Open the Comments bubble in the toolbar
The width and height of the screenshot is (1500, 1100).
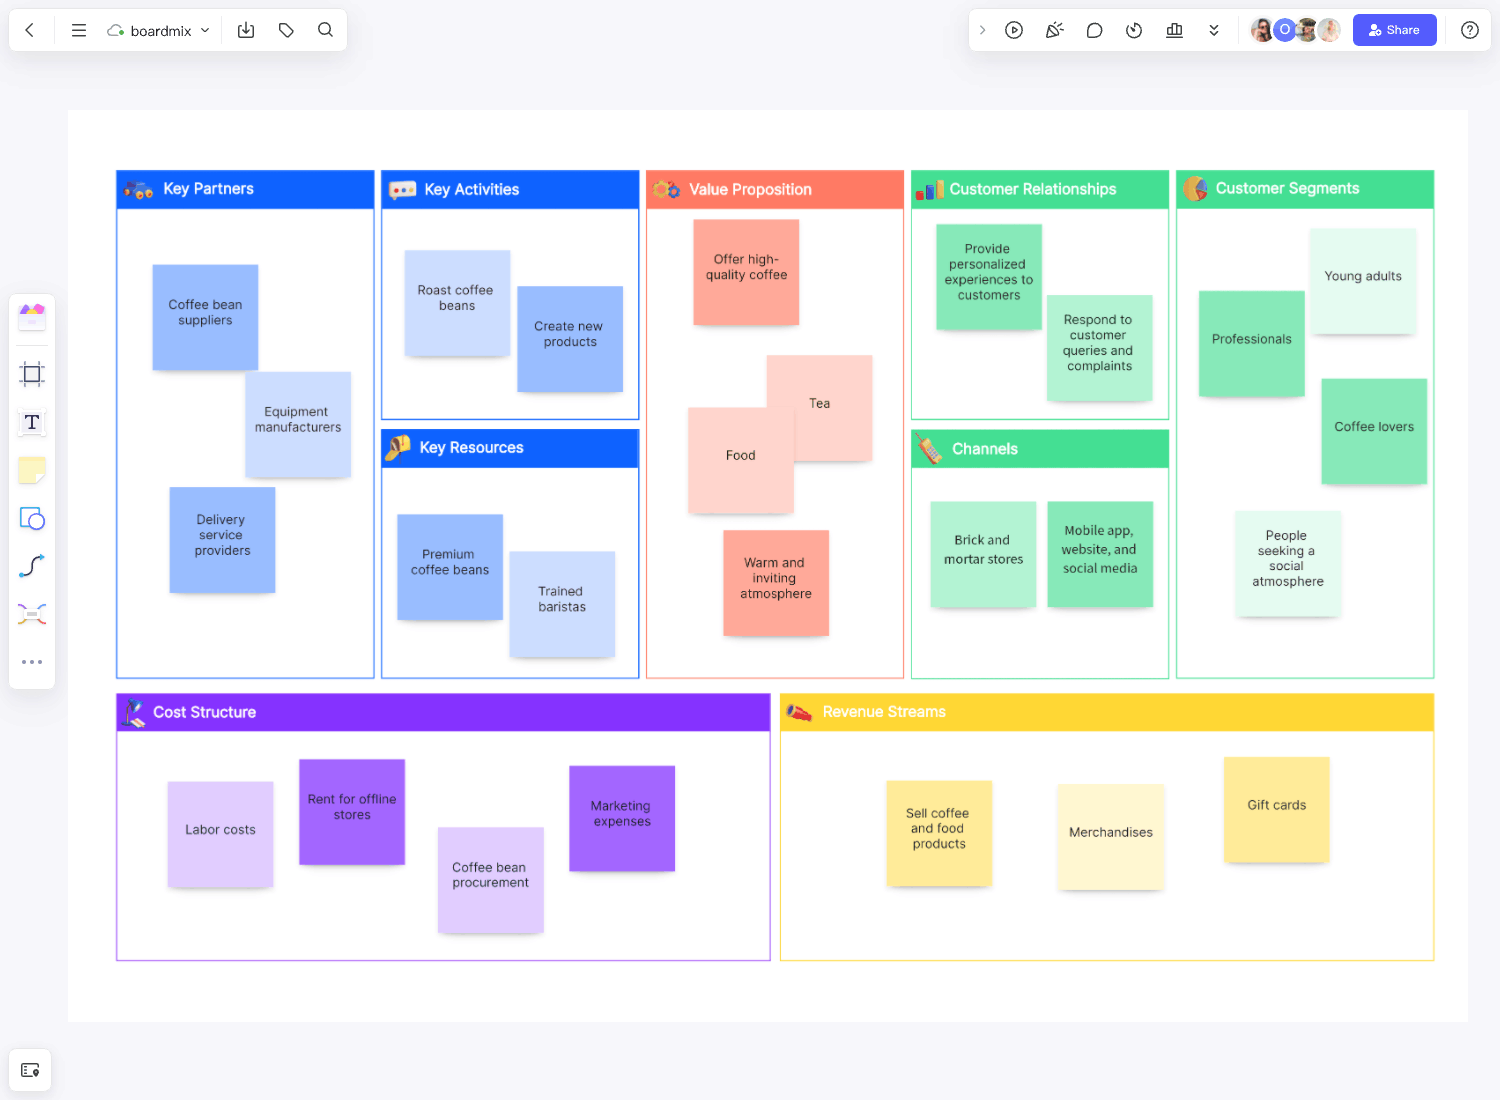[x=1094, y=30]
